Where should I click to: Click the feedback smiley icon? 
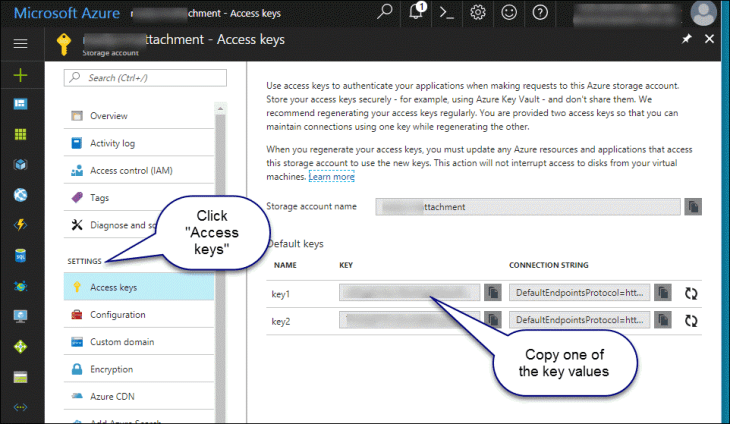coord(509,12)
